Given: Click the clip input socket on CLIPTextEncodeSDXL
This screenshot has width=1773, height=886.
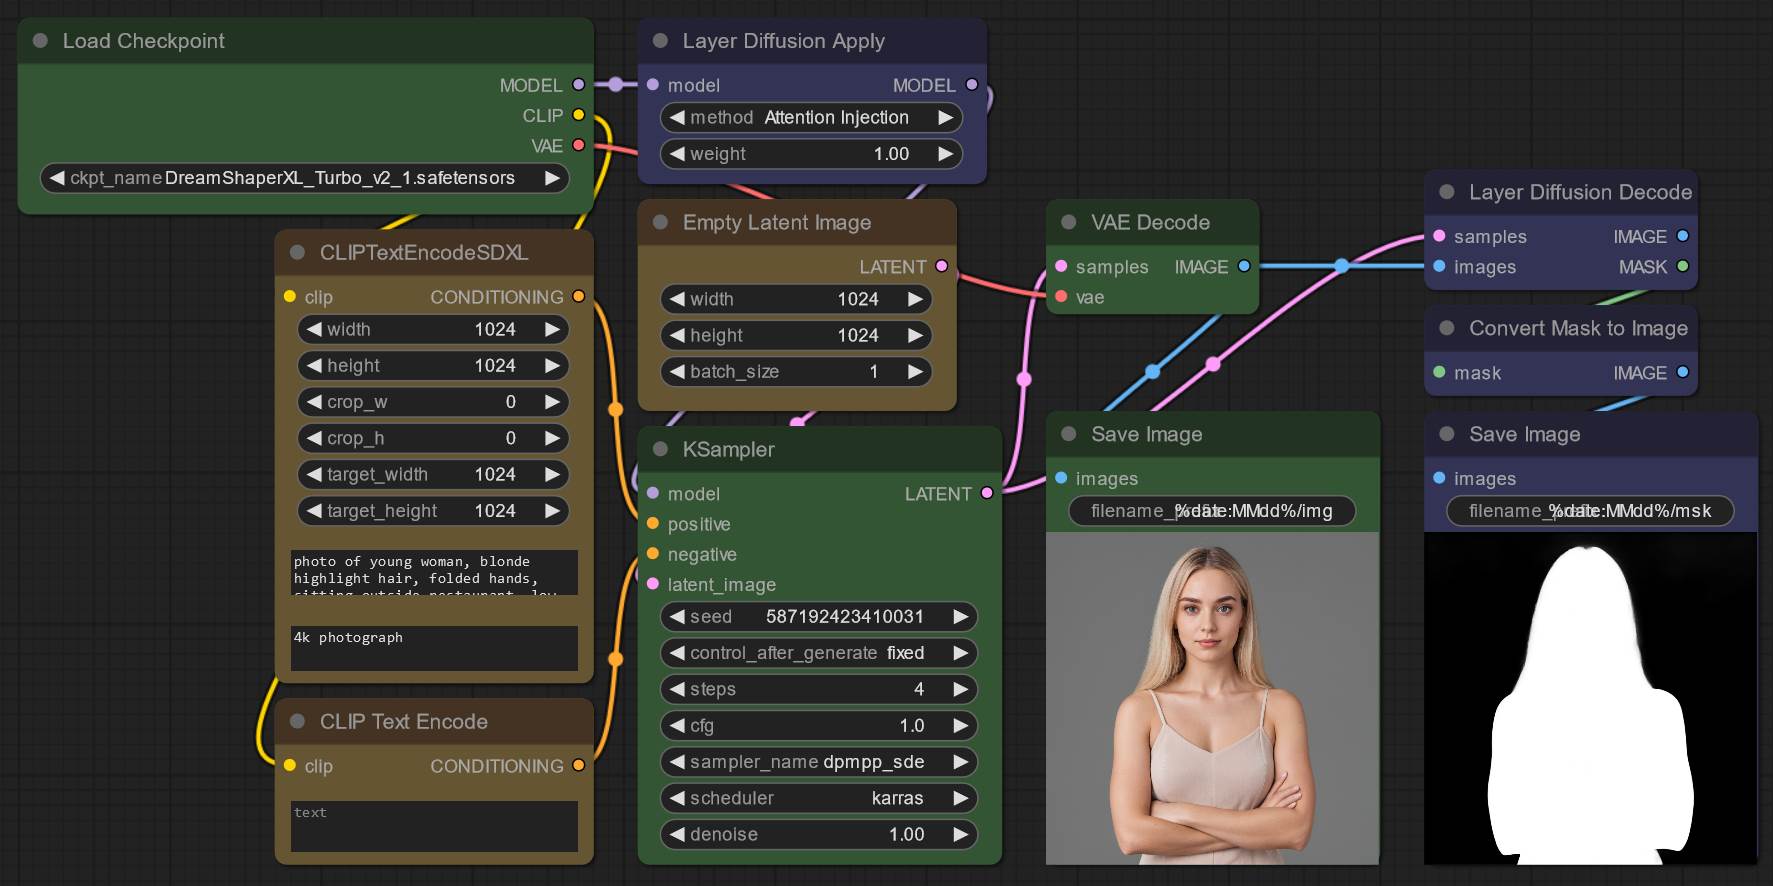Looking at the screenshot, I should (x=290, y=296).
